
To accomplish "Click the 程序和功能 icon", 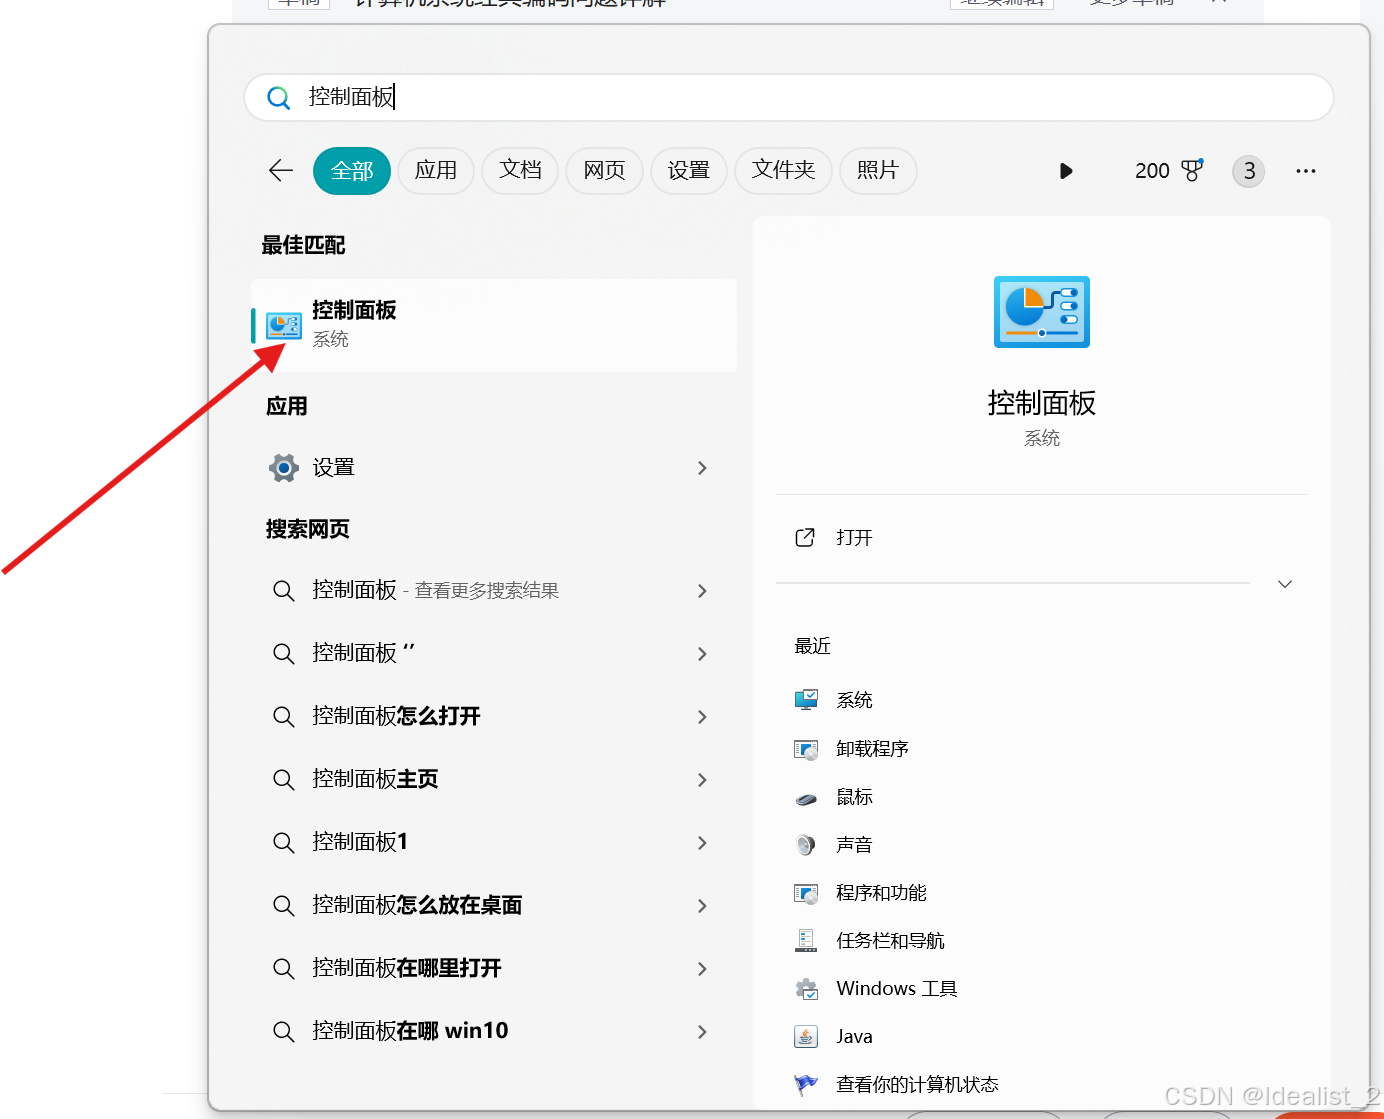I will (x=806, y=893).
